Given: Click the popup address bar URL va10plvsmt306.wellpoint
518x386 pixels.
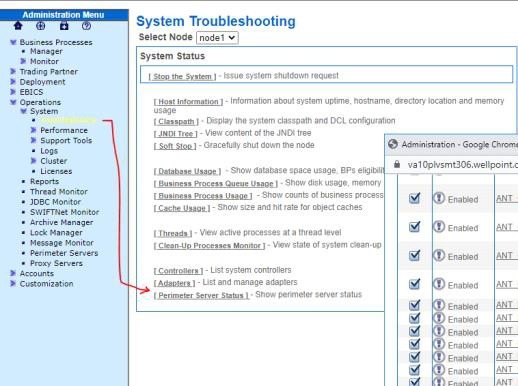Looking at the screenshot, I should coord(462,164).
